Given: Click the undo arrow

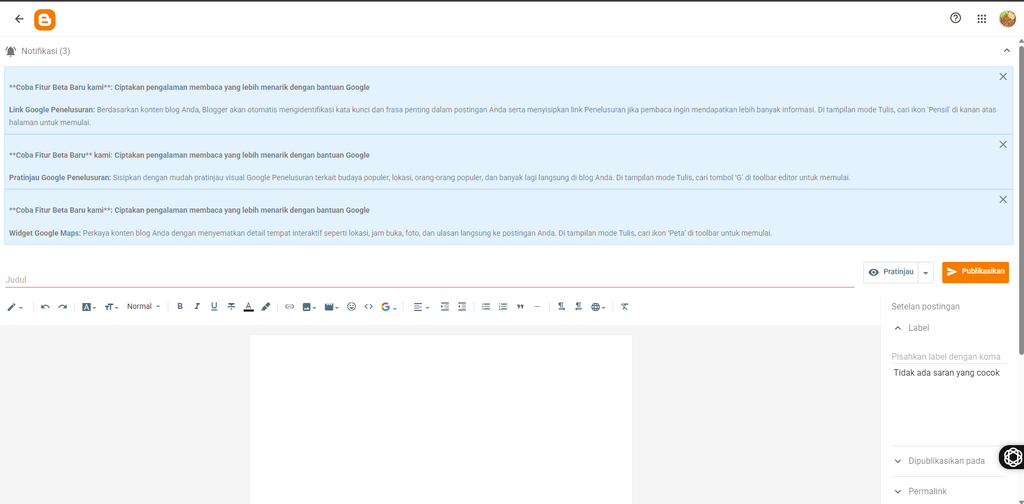Looking at the screenshot, I should 45,307.
